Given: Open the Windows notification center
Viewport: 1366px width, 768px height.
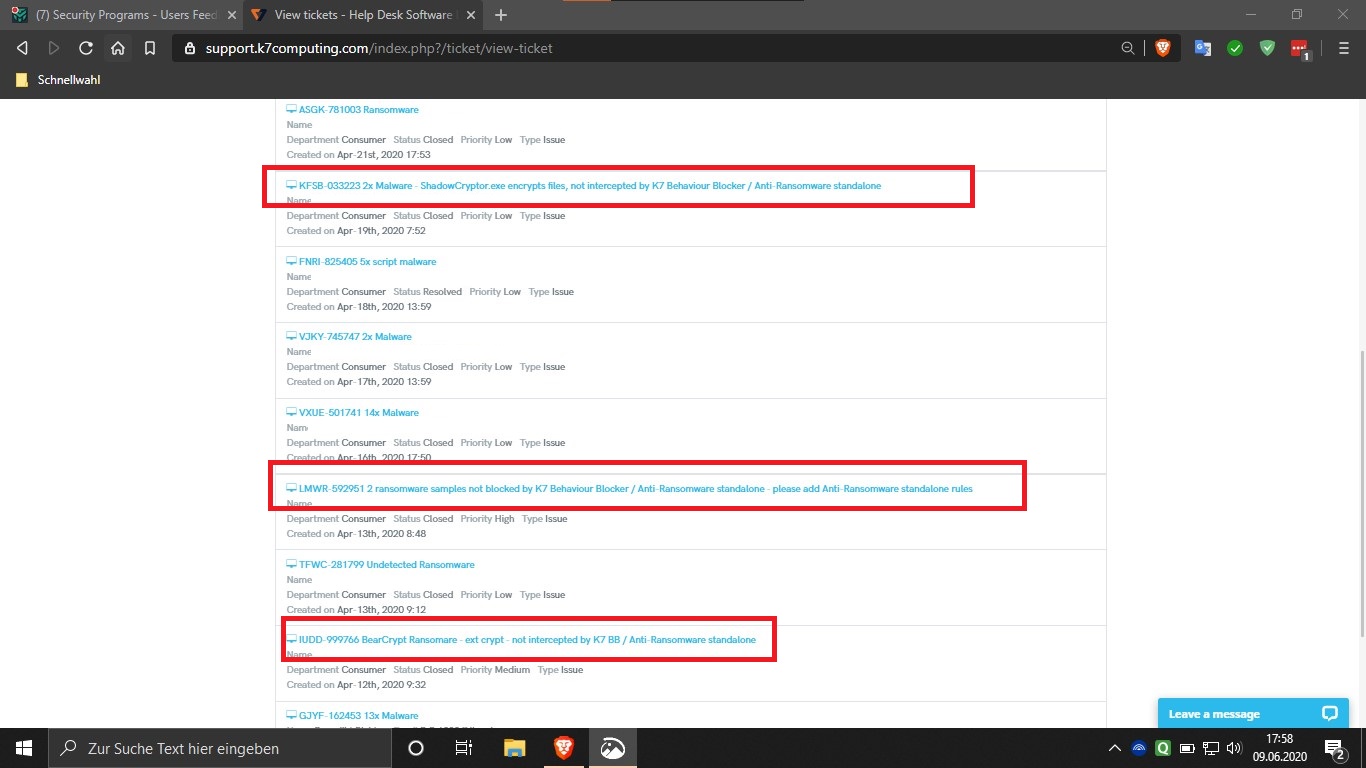Looking at the screenshot, I should [1334, 748].
